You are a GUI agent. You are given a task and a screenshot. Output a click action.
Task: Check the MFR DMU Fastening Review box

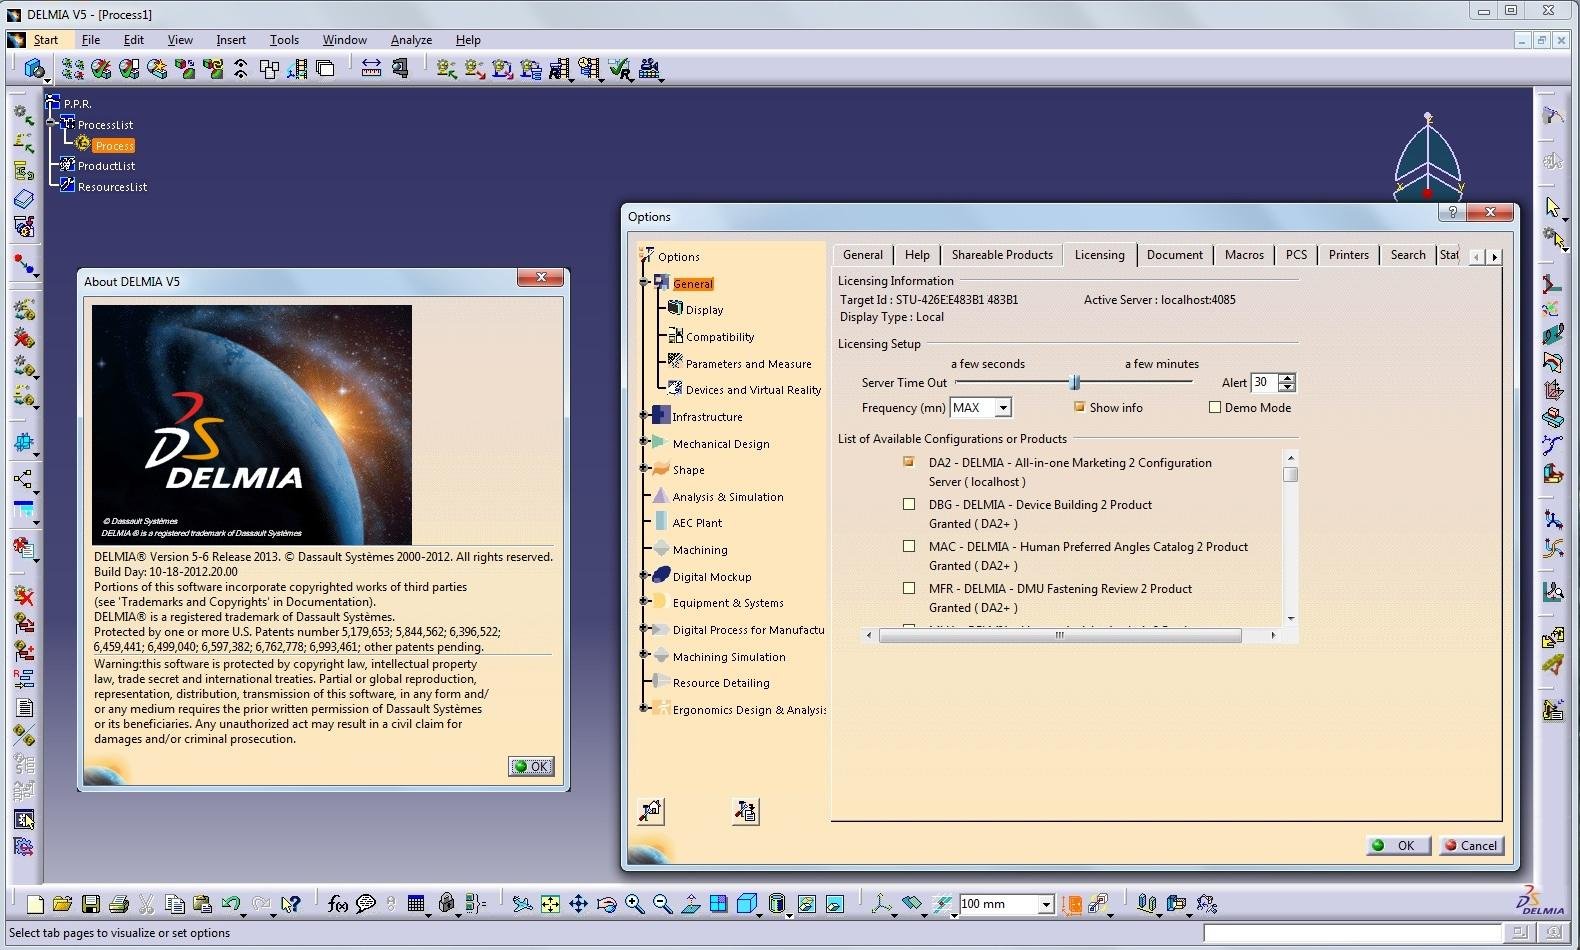pos(909,588)
